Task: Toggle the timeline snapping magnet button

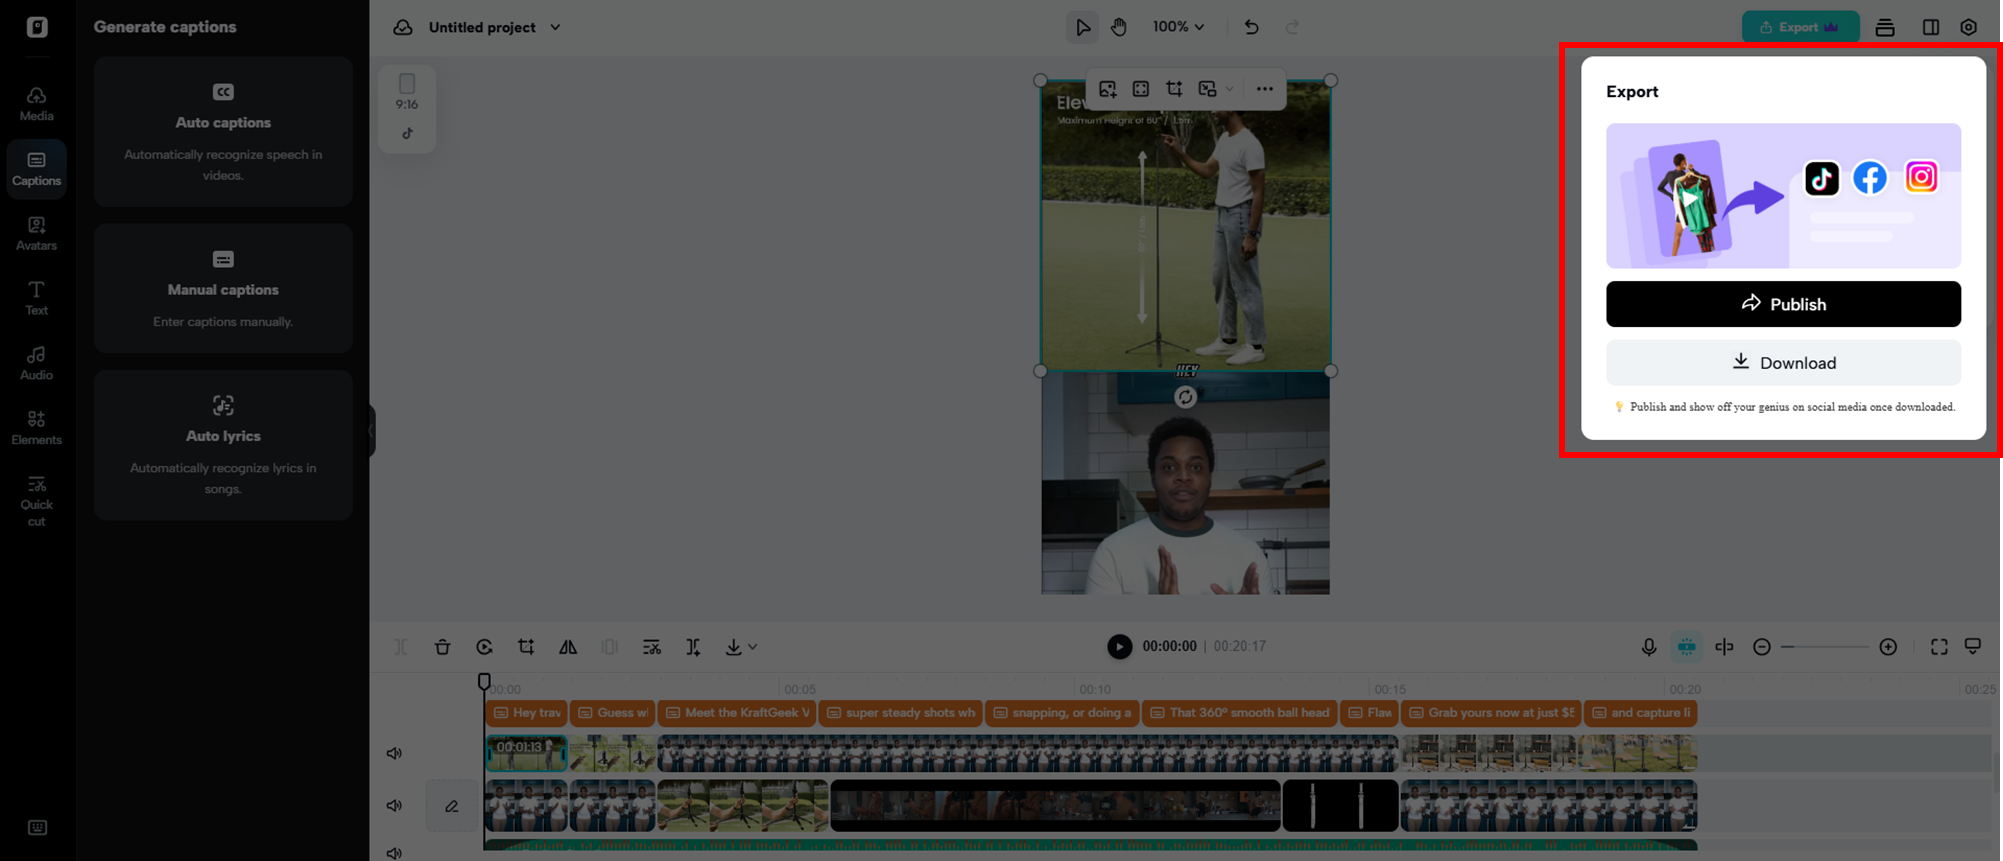Action: (x=1687, y=647)
